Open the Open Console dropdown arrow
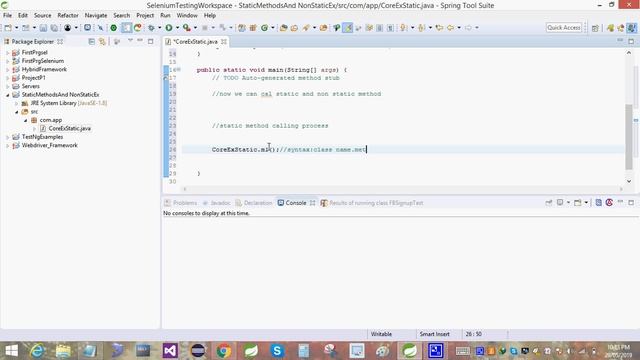 click(586, 202)
